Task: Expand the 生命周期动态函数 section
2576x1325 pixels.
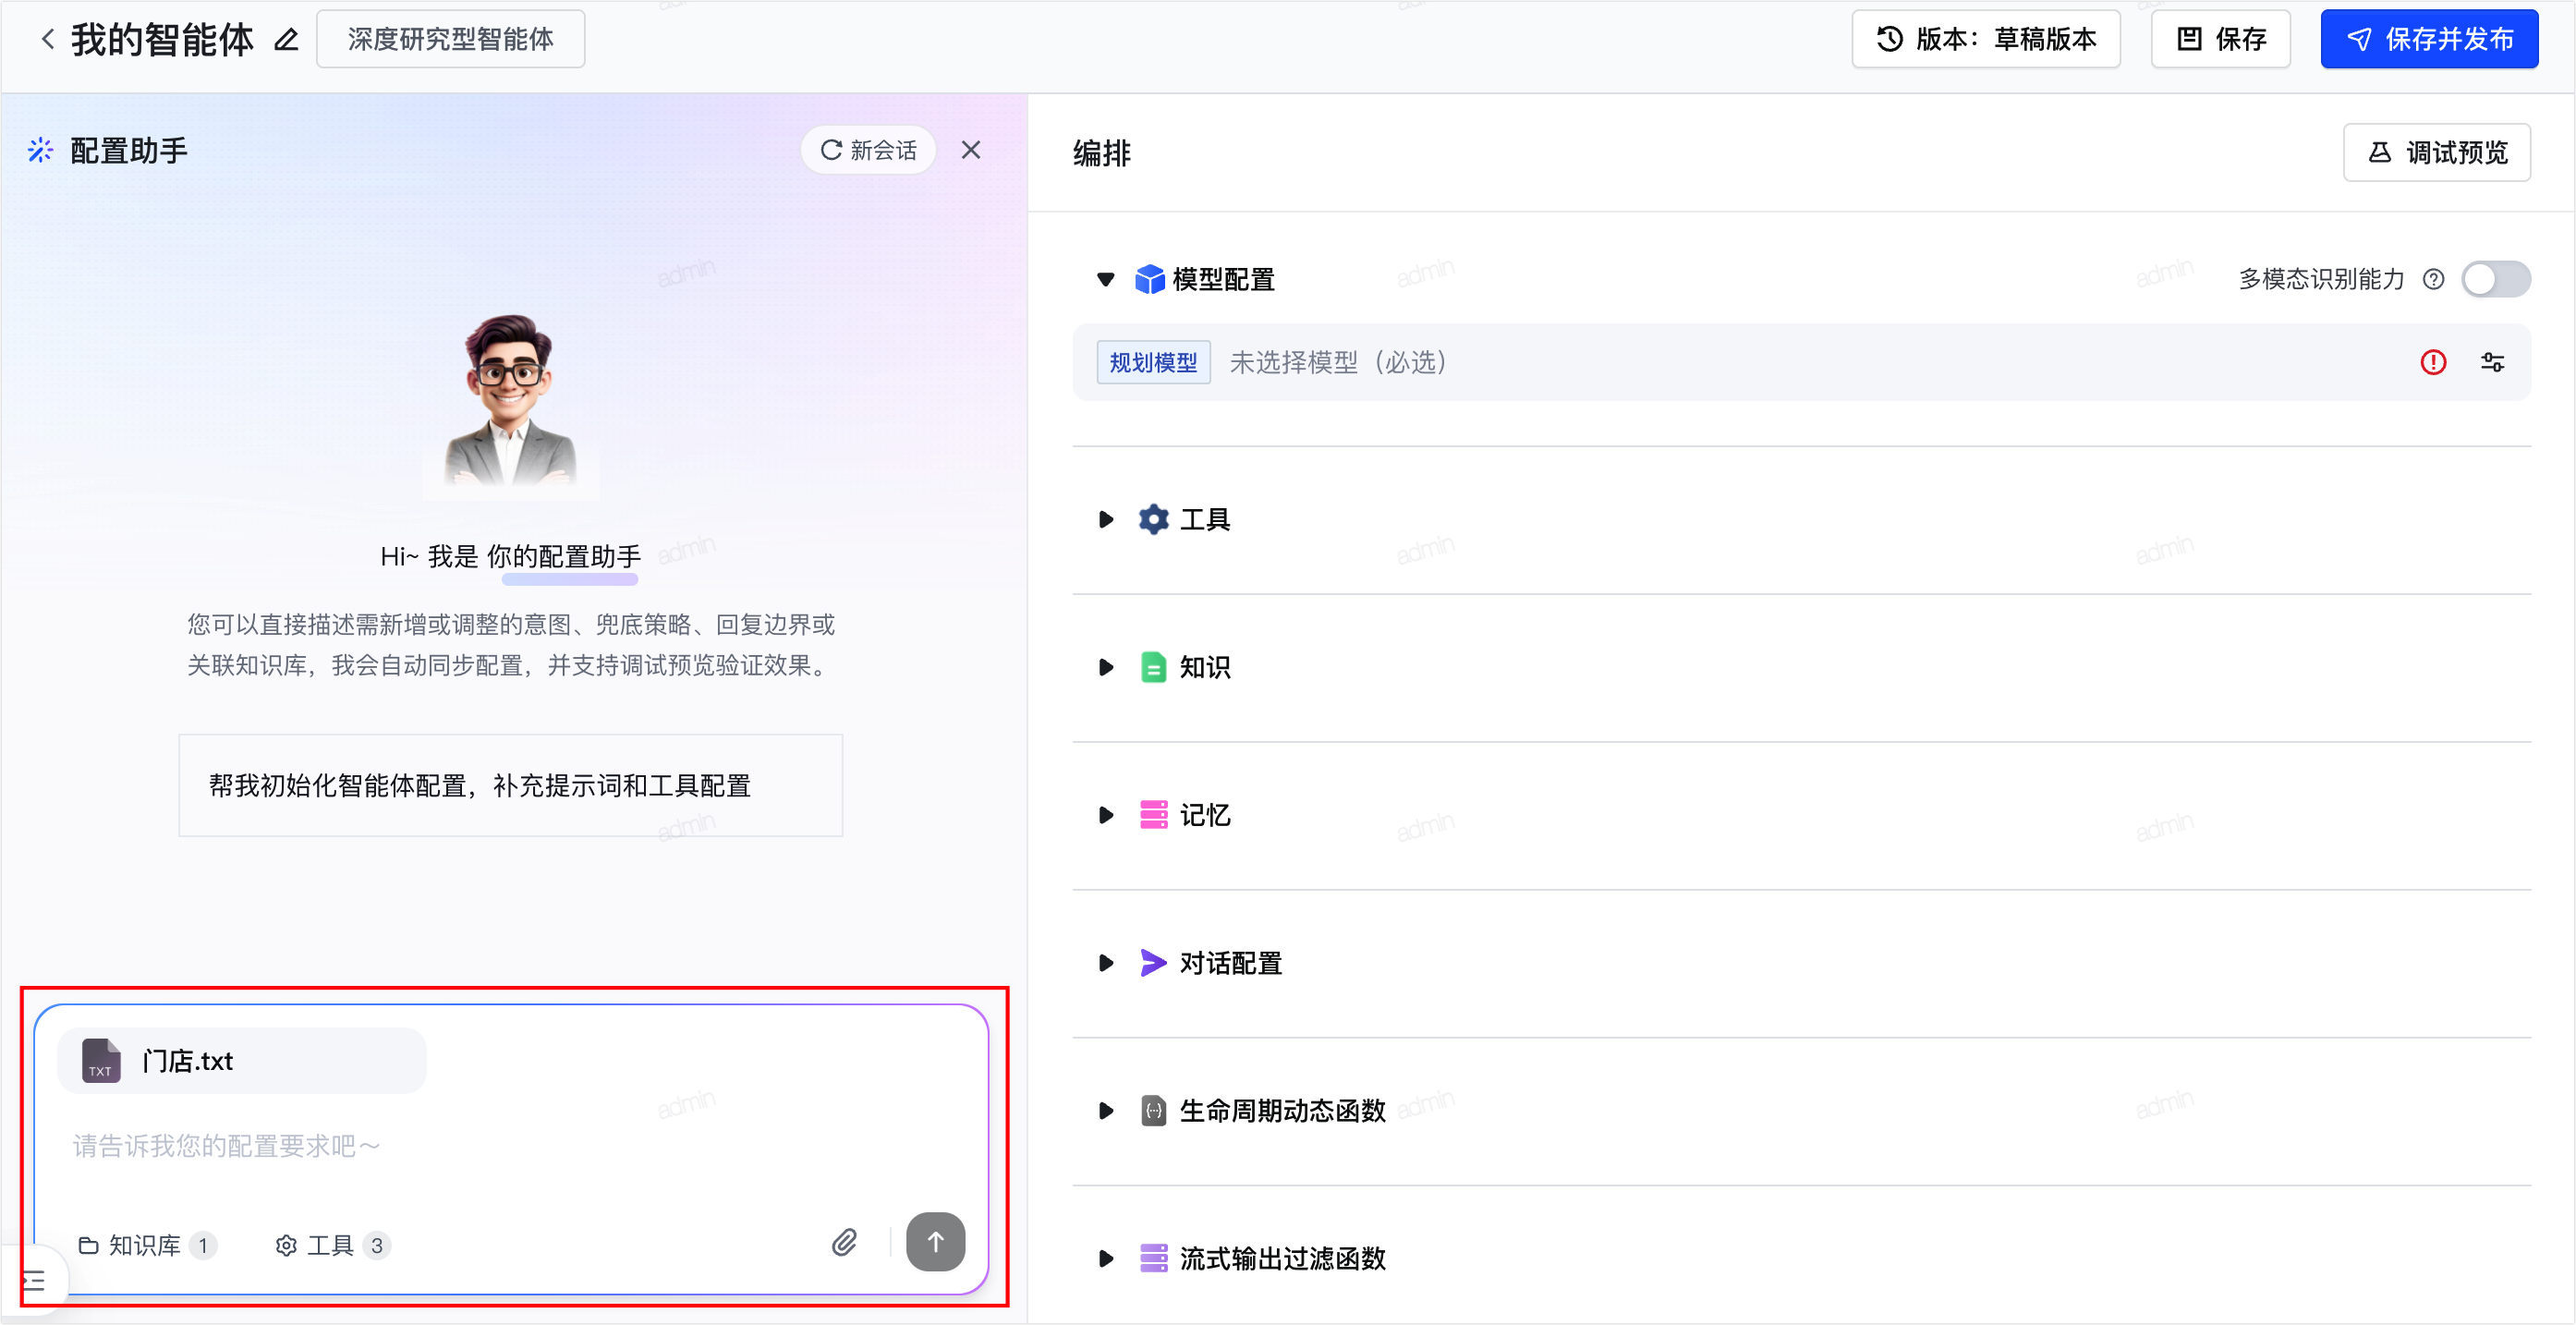Action: click(1105, 1110)
